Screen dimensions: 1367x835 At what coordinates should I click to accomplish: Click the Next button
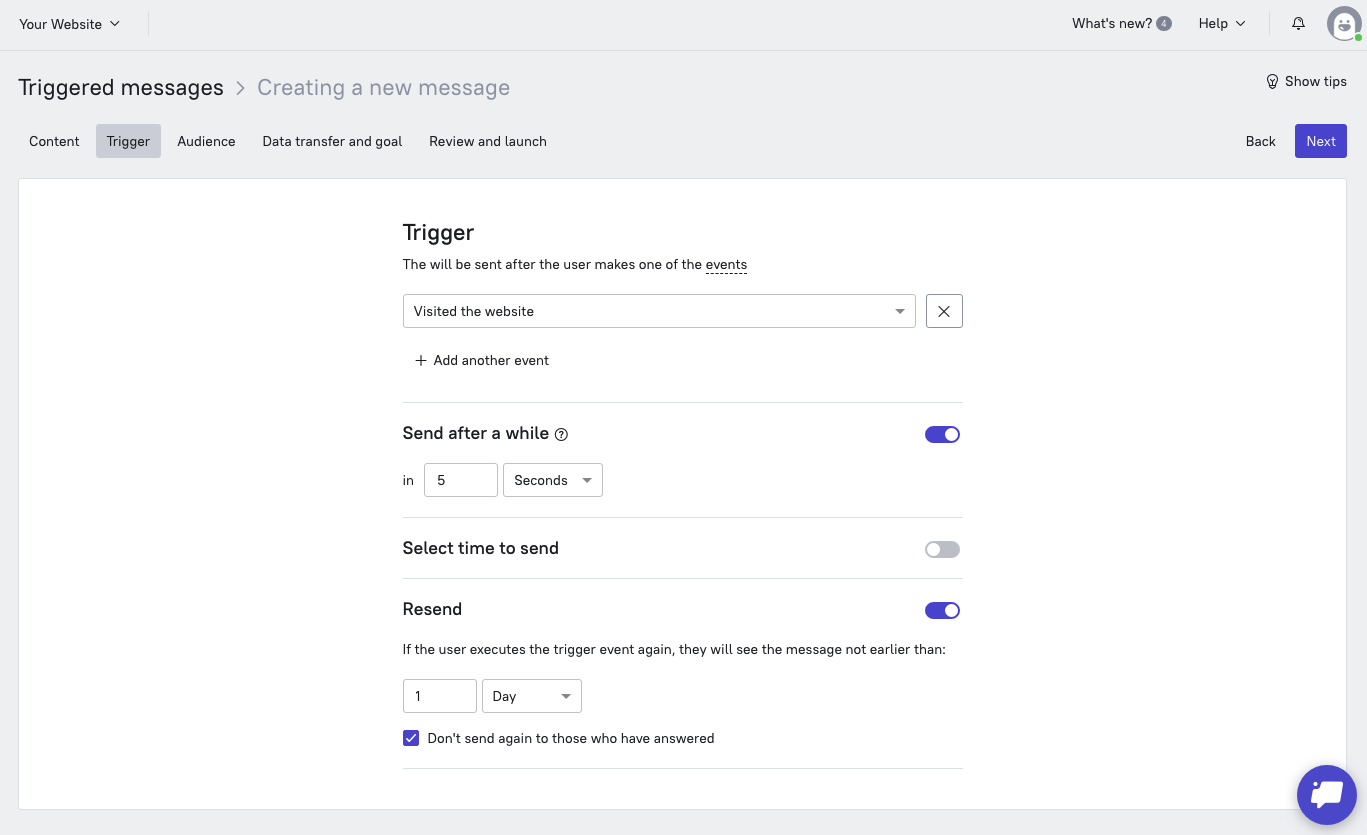[x=1321, y=141]
